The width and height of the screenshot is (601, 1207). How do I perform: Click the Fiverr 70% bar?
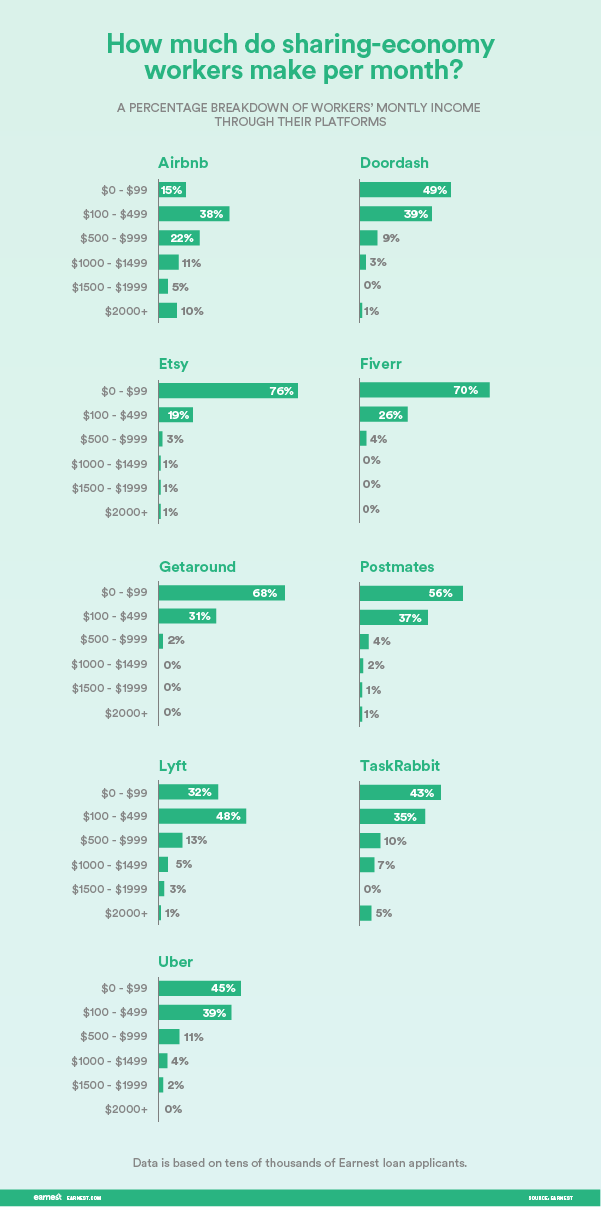[x=424, y=390]
